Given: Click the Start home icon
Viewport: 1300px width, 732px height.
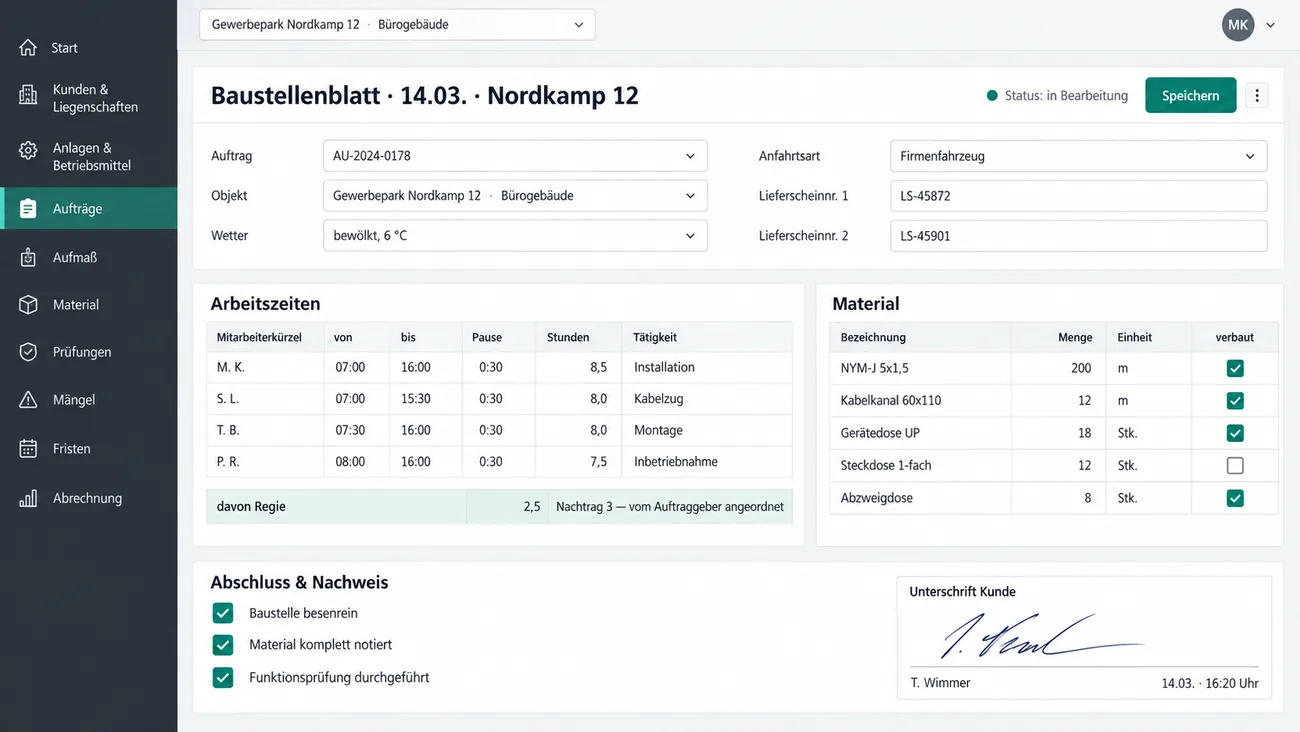Looking at the screenshot, I should tap(28, 47).
